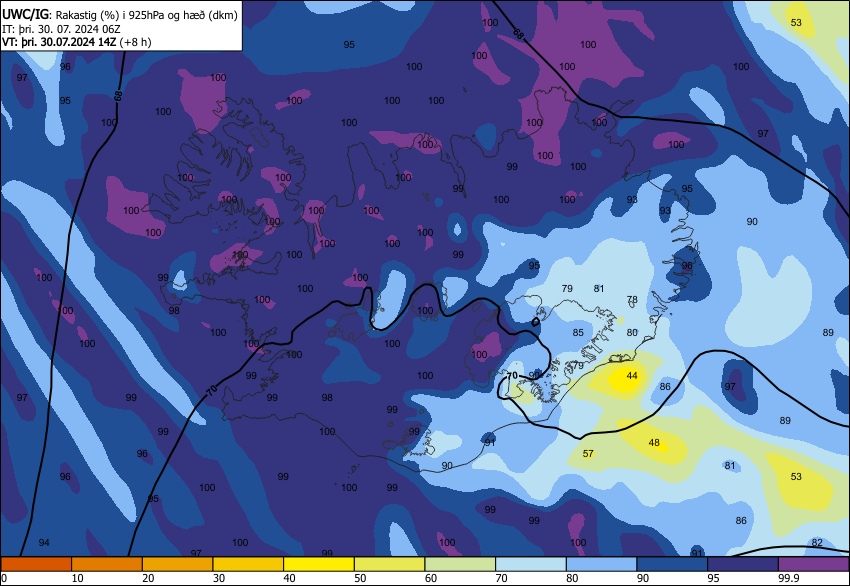Click the legend tick label 99.9
The height and width of the screenshot is (586, 850).
[789, 578]
